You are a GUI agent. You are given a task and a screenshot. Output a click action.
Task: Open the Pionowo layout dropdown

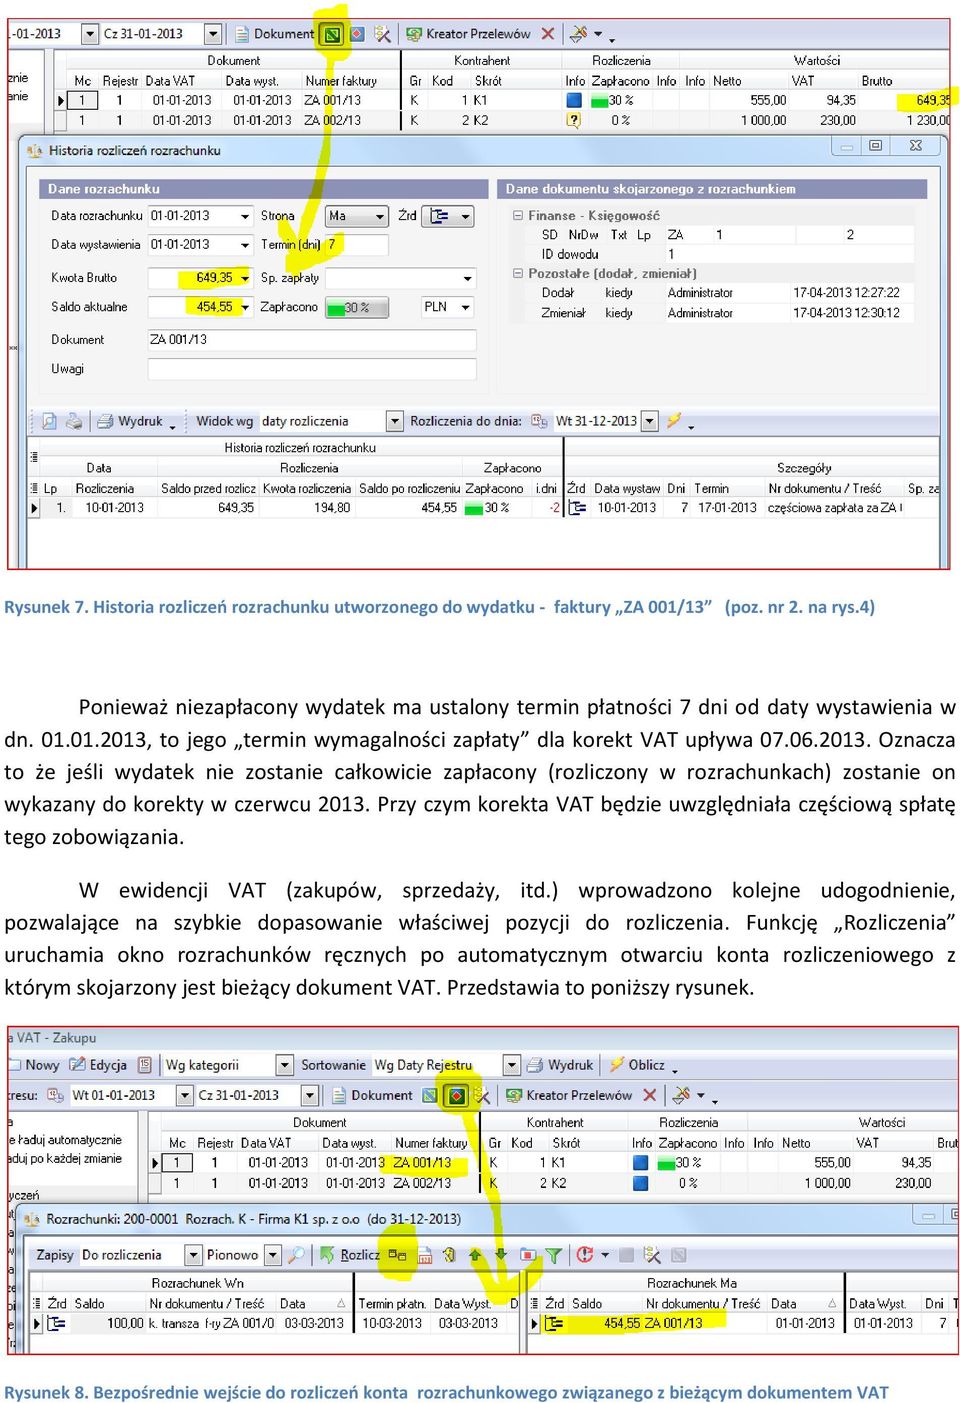[x=272, y=1255]
